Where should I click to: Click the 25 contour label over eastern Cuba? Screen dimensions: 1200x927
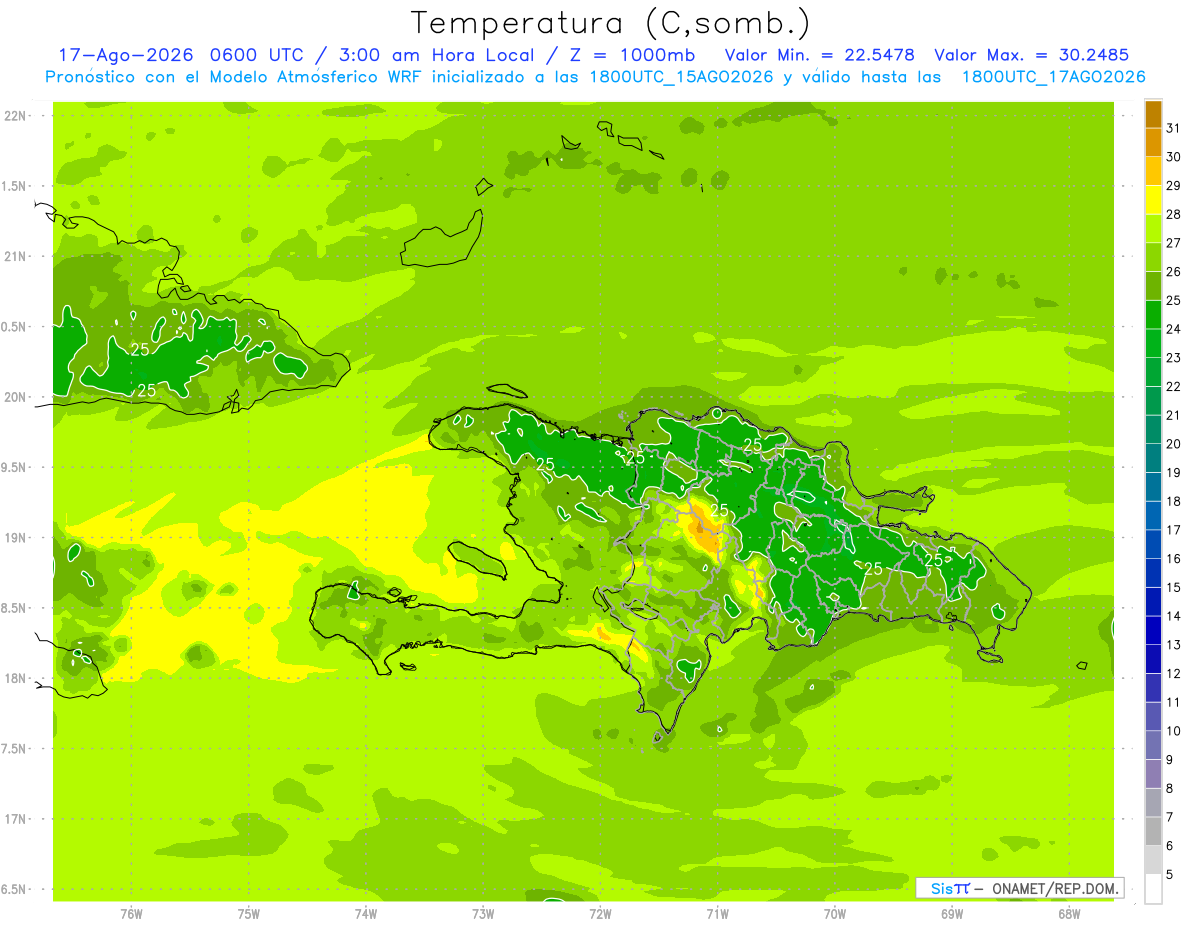click(x=140, y=349)
